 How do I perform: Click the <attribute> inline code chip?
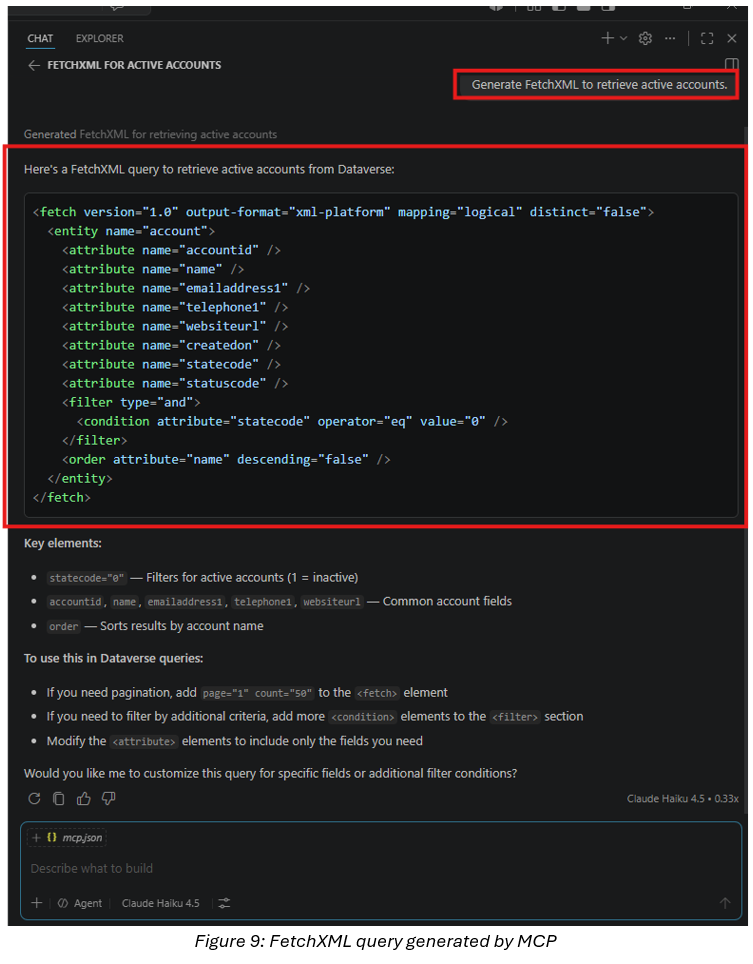click(144, 741)
